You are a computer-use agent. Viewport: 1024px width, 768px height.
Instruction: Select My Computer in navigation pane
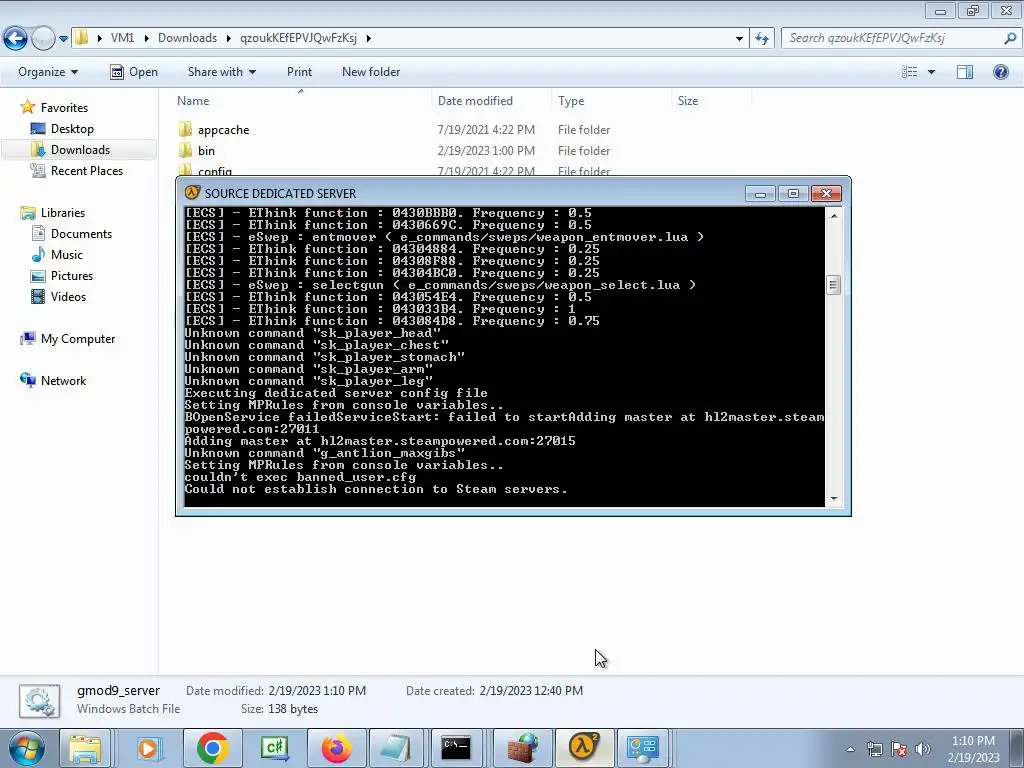click(x=78, y=339)
